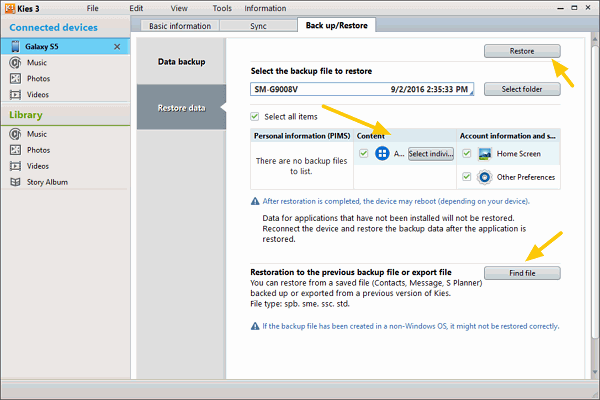Image resolution: width=600 pixels, height=400 pixels.
Task: Open the Edit menu
Action: 136,8
